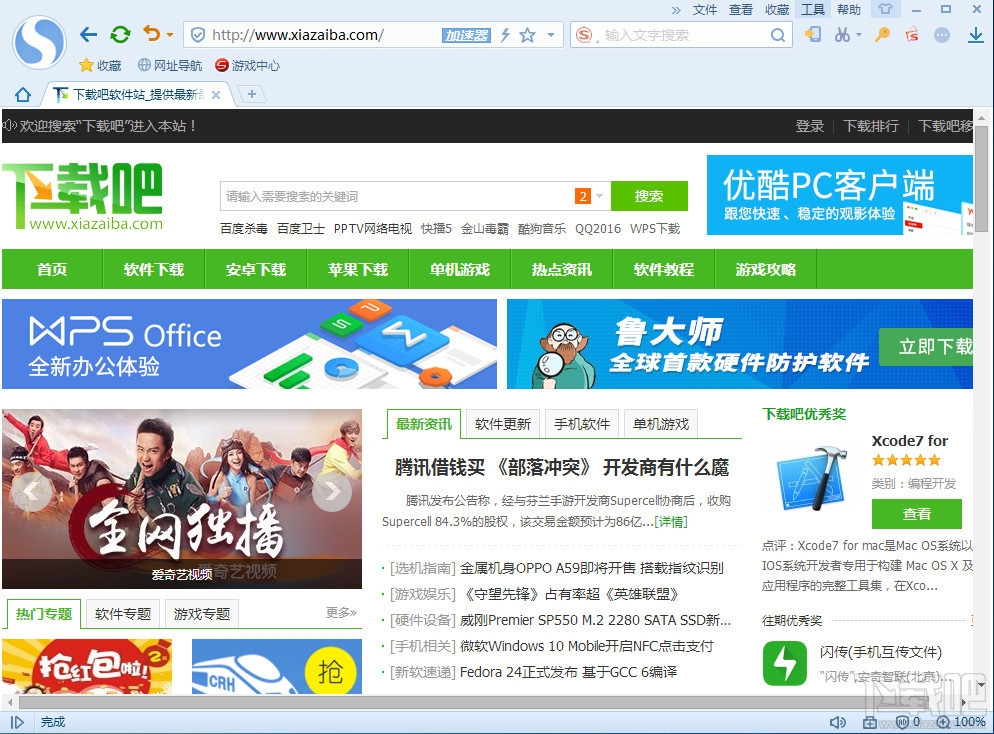Expand the address bar dropdown arrow
Screen dimensions: 994x734
(x=551, y=35)
